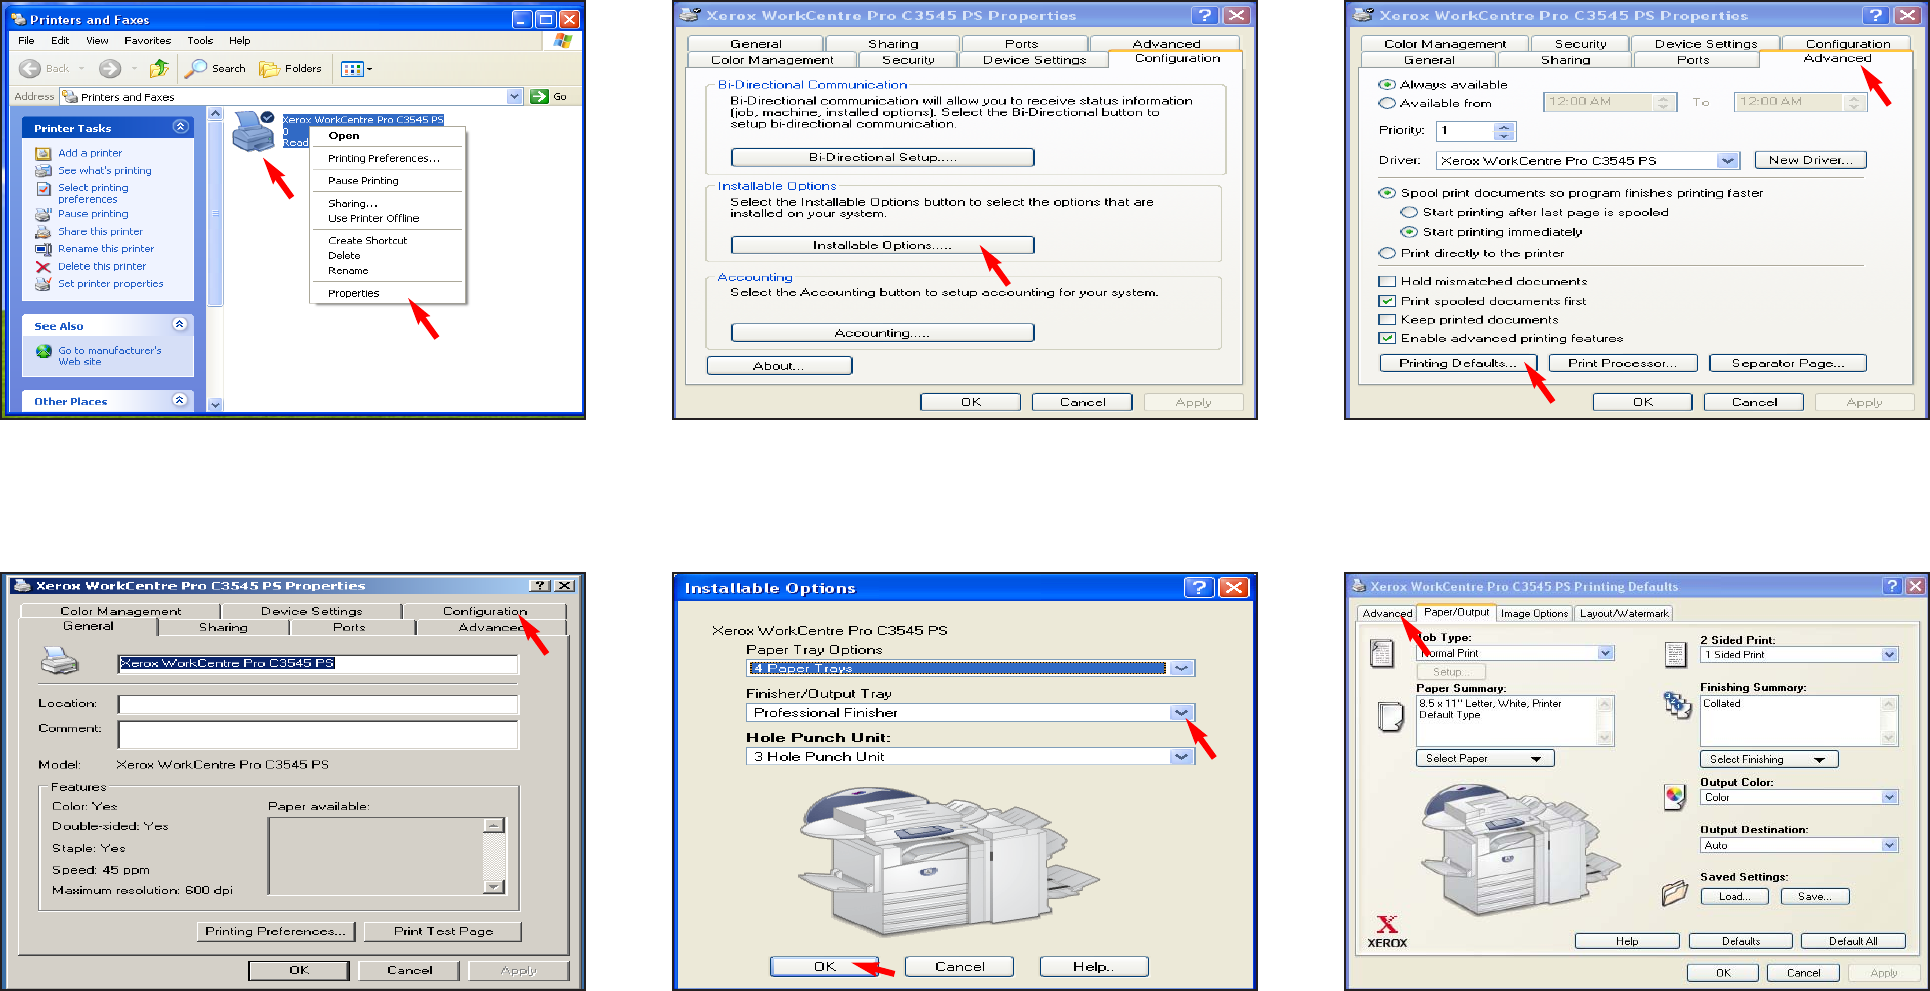Click the Printing Defaults... button
This screenshot has width=1930, height=991.
click(x=1459, y=363)
